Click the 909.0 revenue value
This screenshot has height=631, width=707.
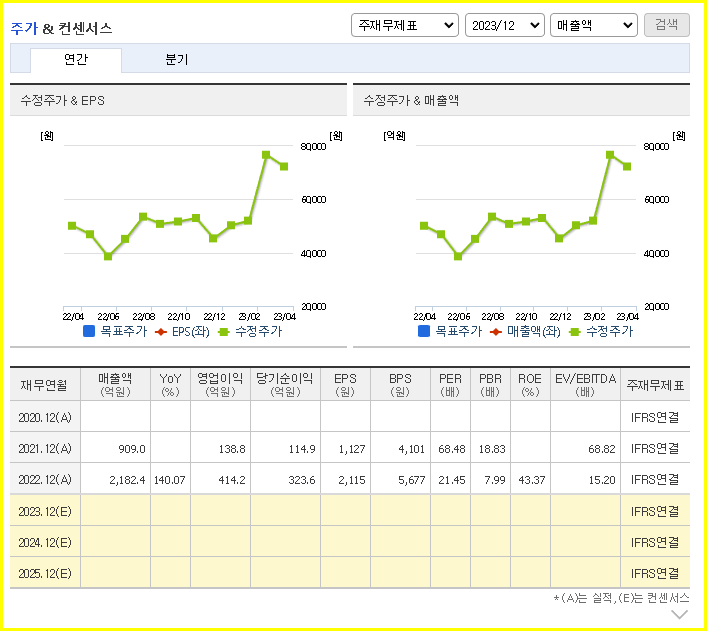pos(132,449)
